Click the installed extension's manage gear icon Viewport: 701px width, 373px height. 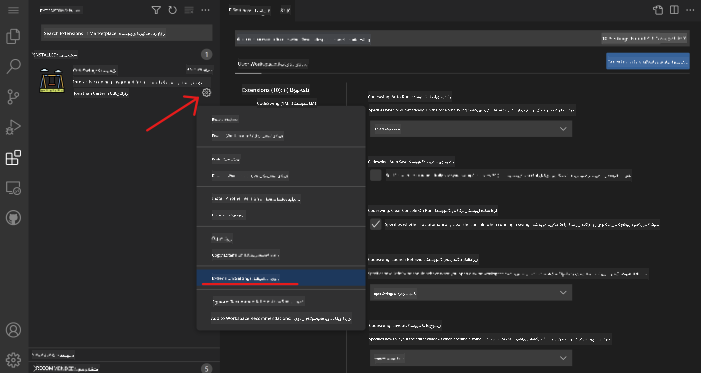click(206, 93)
